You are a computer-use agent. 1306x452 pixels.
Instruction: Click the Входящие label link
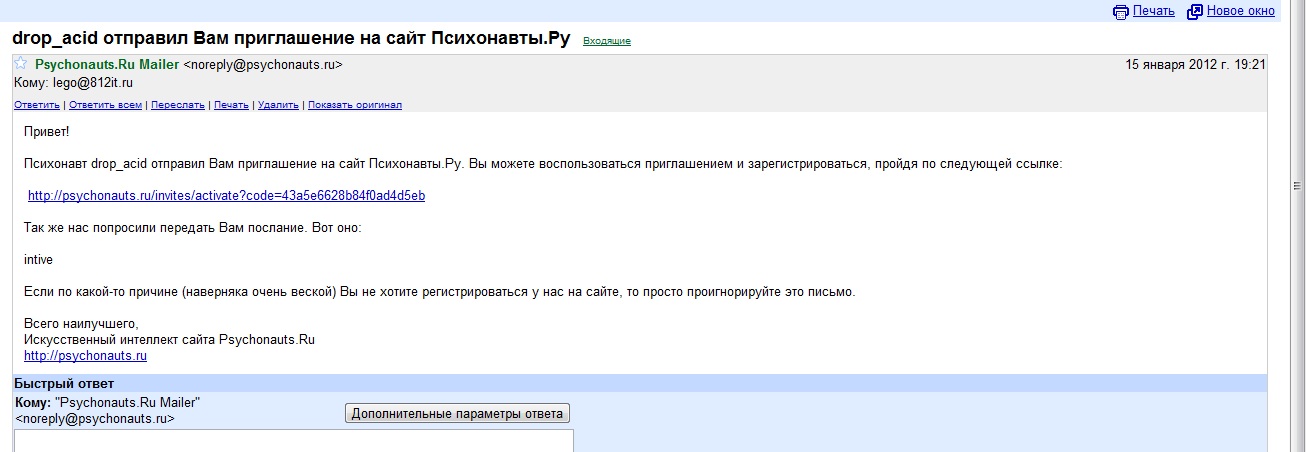[x=607, y=41]
